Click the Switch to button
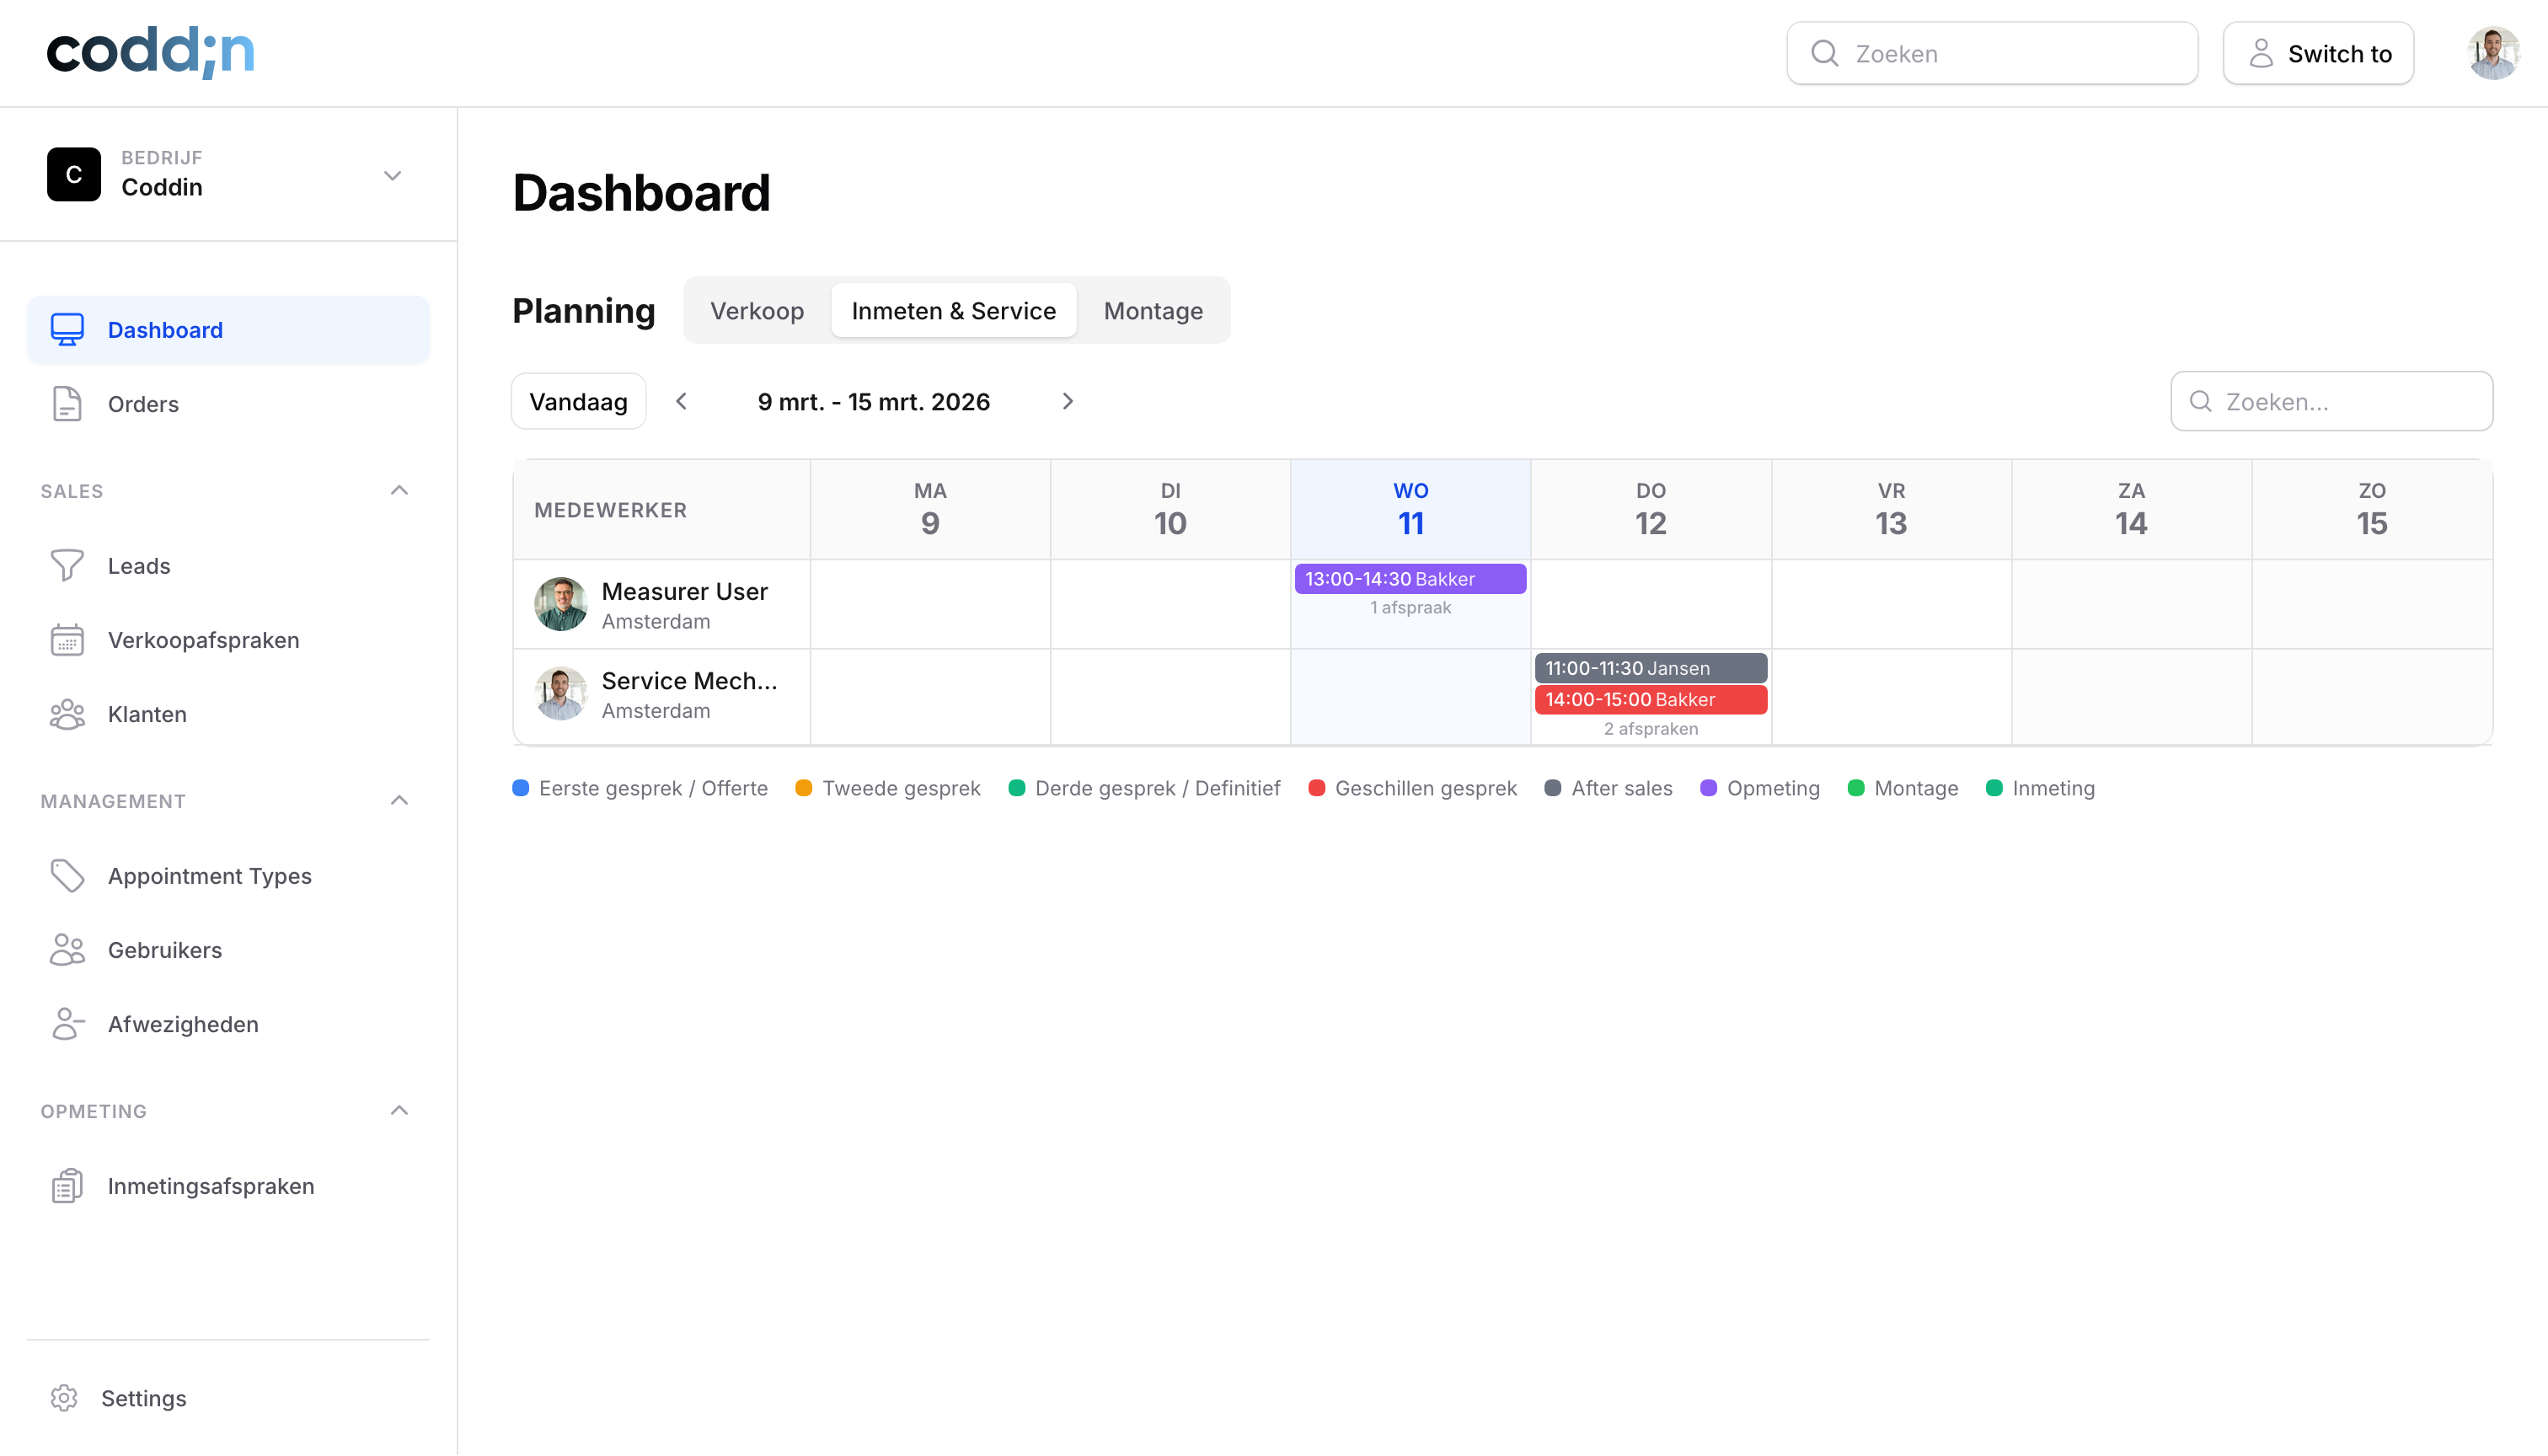Image resolution: width=2548 pixels, height=1456 pixels. [x=2318, y=53]
